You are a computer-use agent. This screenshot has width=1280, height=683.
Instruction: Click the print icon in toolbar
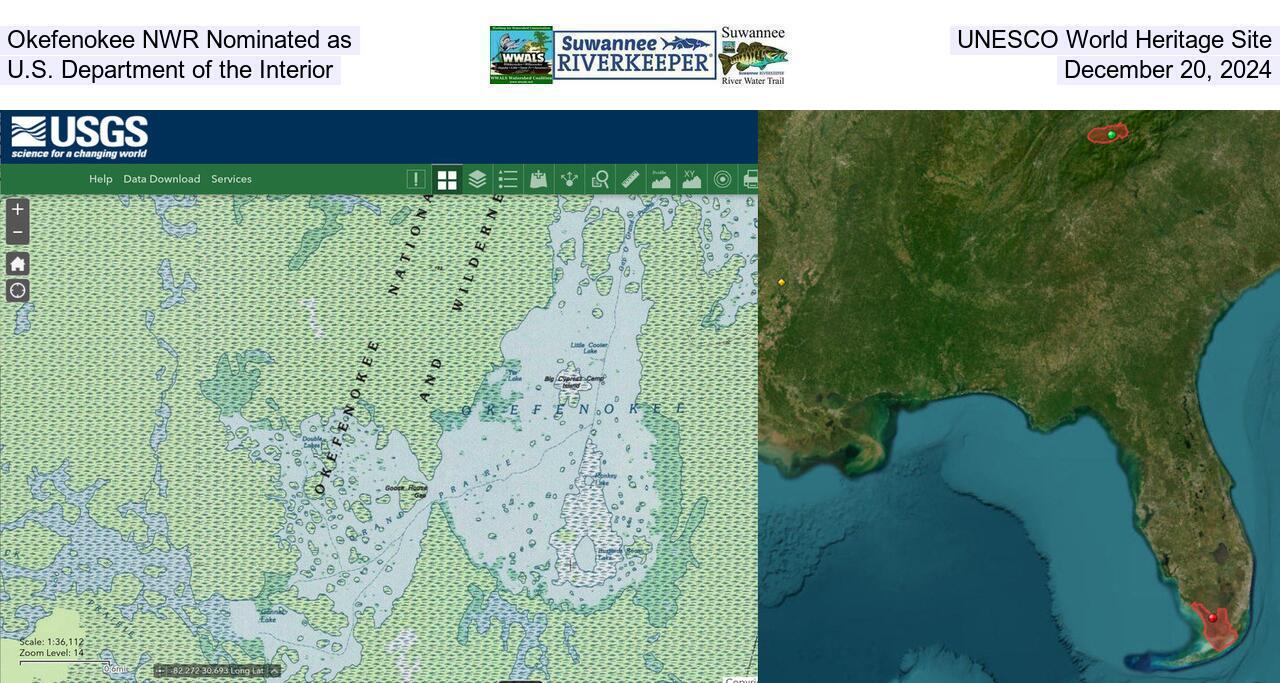pyautogui.click(x=750, y=179)
